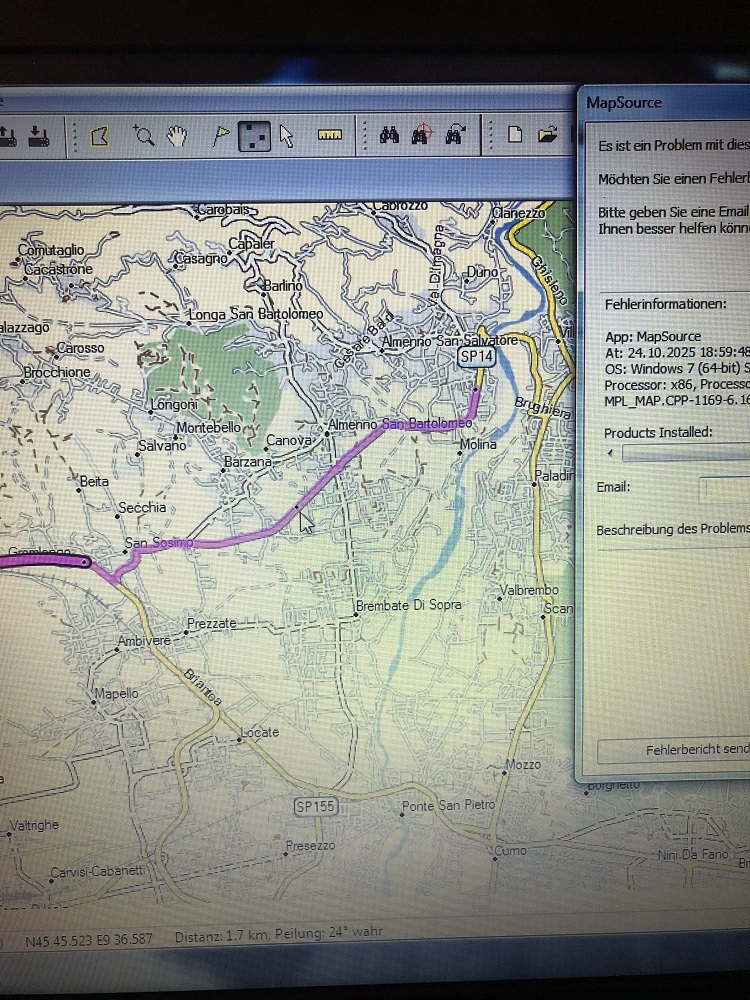Open Find Places with first binoculars icon
Image resolution: width=750 pixels, height=1000 pixels.
389,135
